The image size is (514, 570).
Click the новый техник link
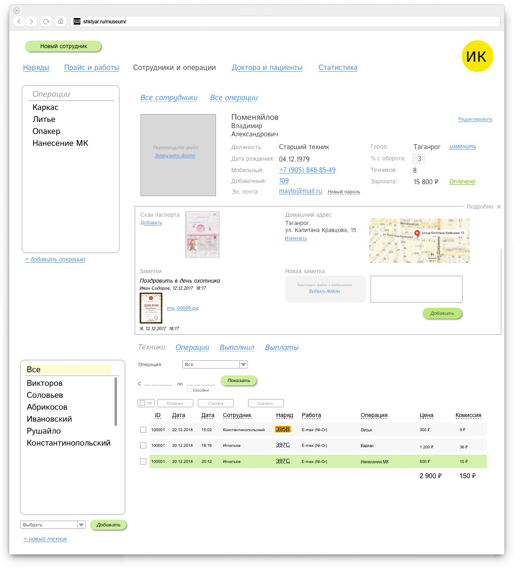pyautogui.click(x=45, y=539)
